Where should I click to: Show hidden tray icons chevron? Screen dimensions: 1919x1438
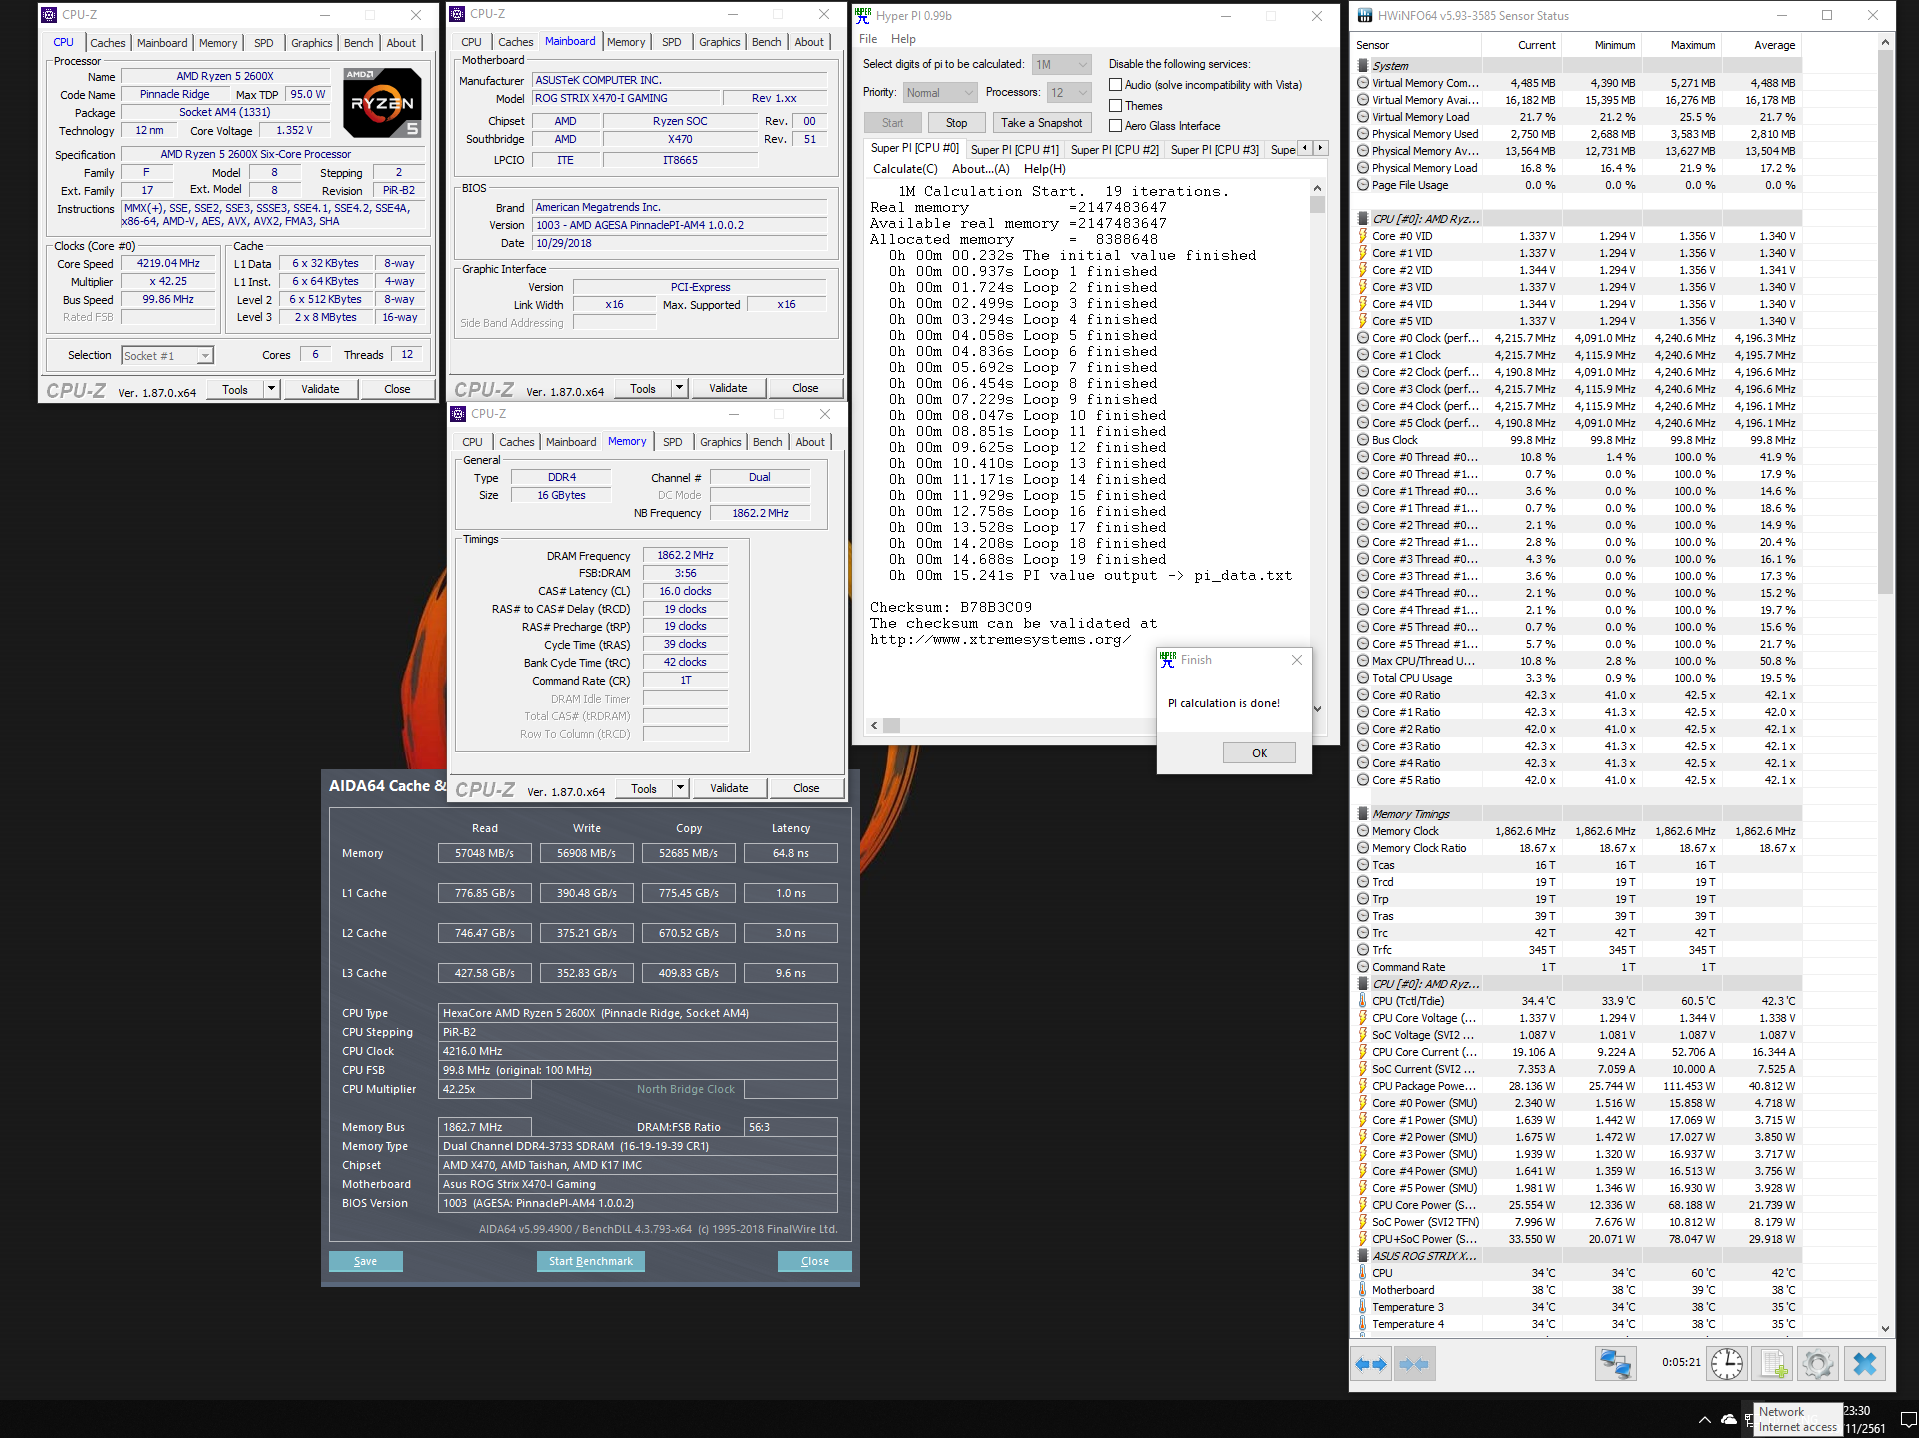coord(1705,1419)
